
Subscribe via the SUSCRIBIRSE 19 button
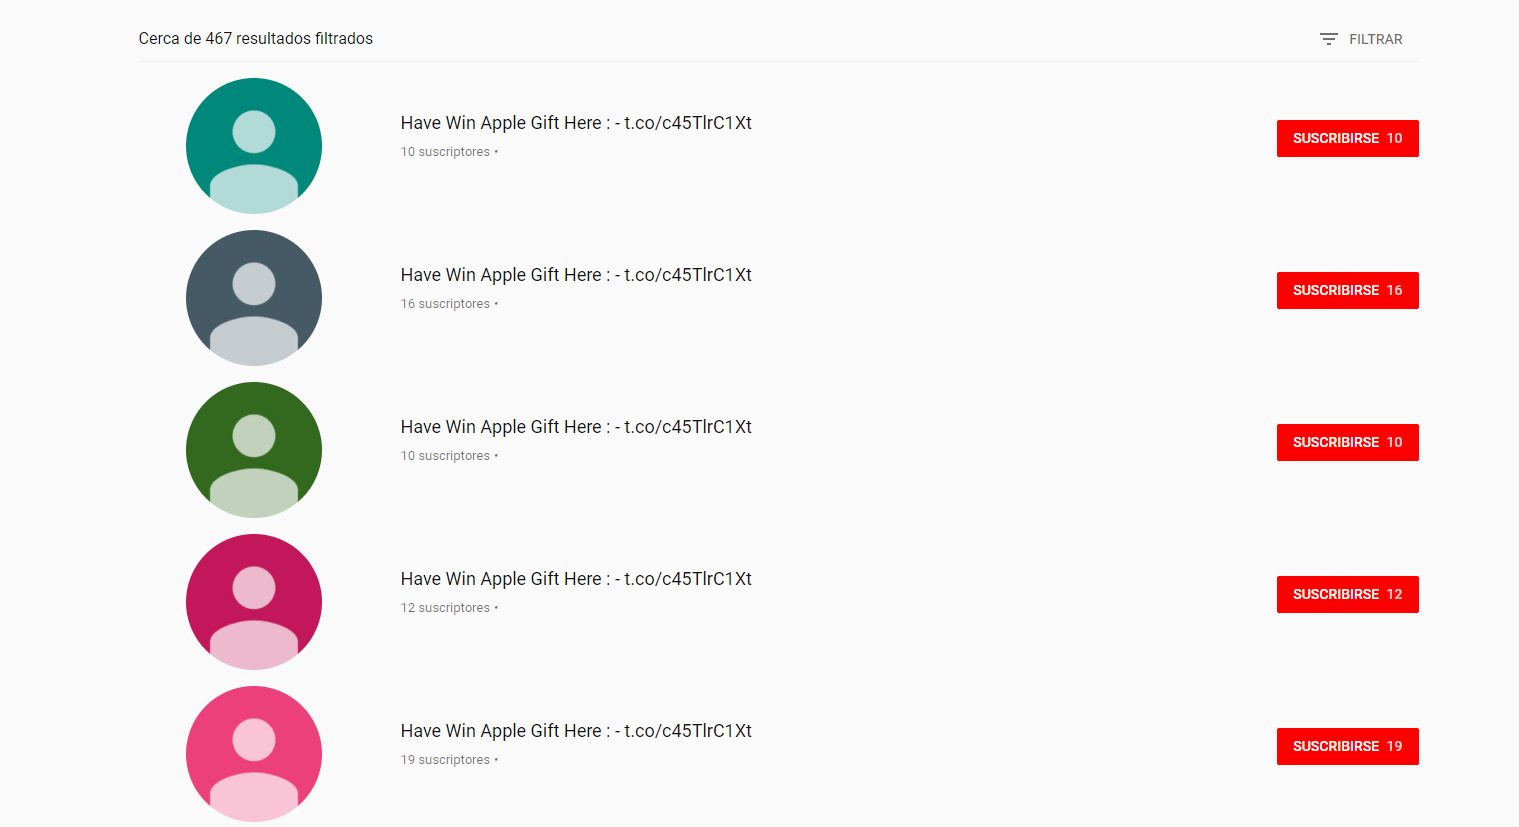click(x=1347, y=746)
